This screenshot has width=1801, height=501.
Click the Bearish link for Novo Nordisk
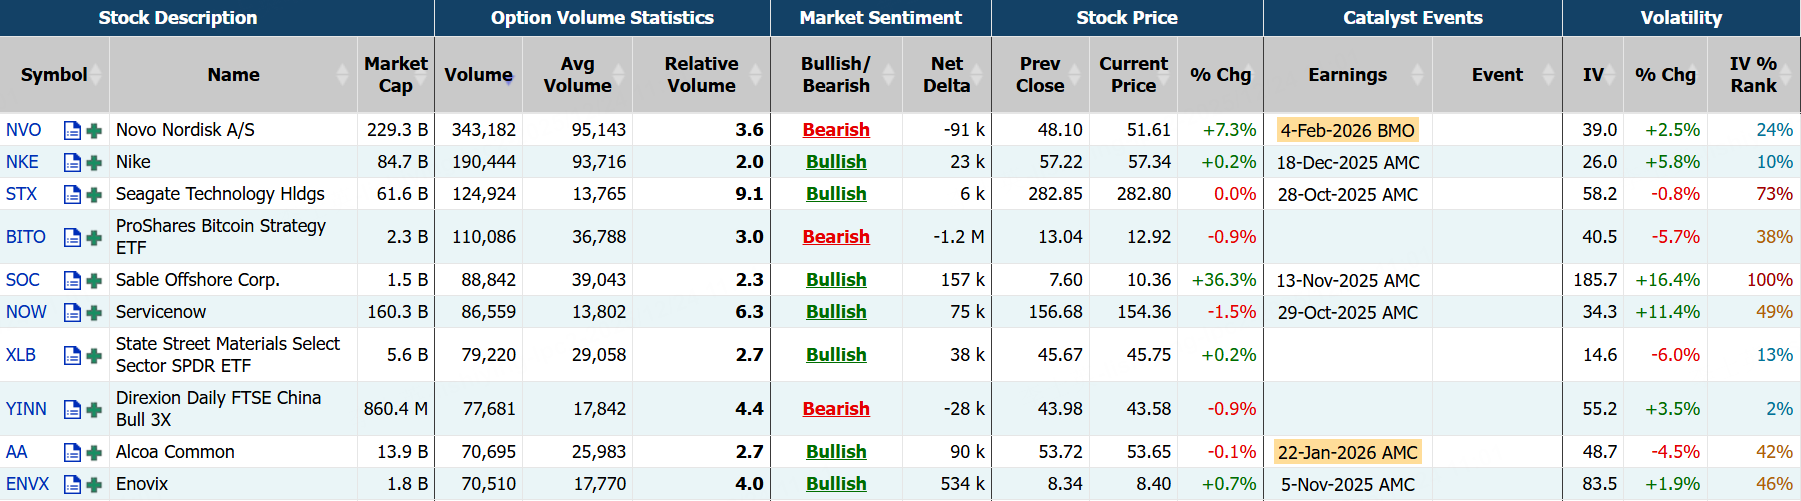click(x=836, y=130)
